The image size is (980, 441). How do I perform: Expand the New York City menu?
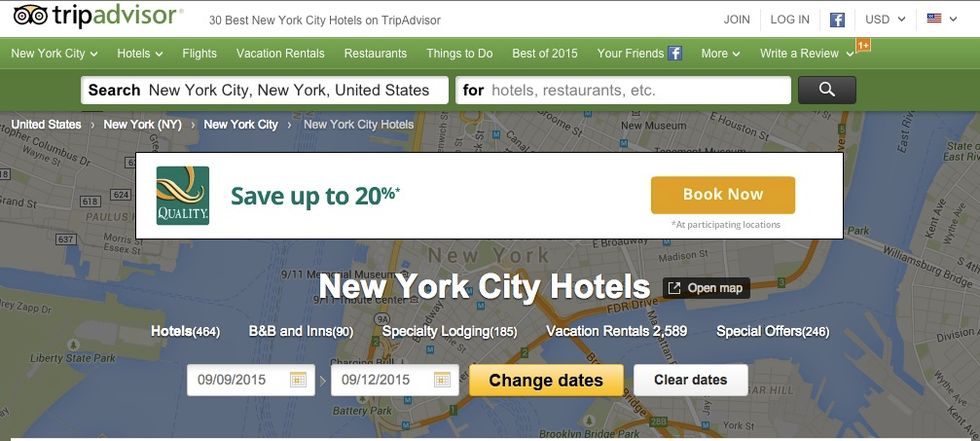[54, 54]
